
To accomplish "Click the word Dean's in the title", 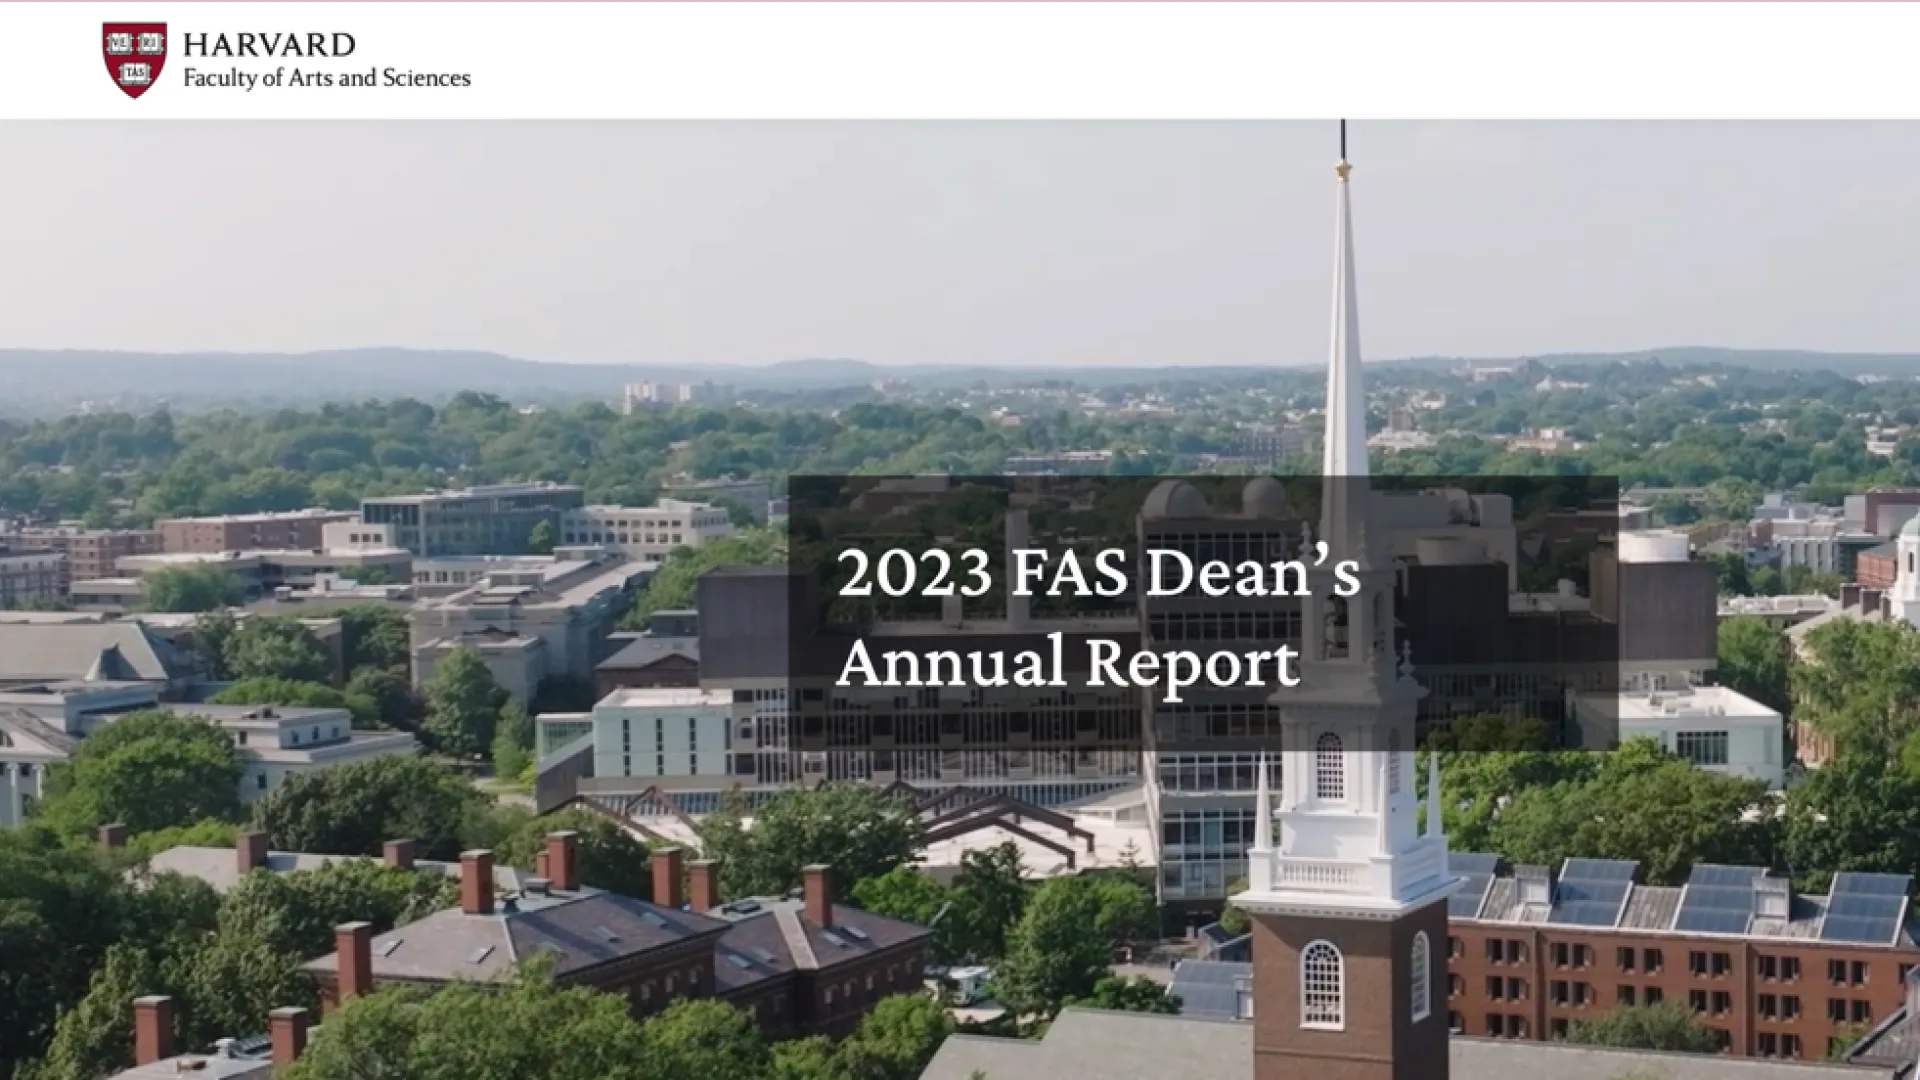I will pyautogui.click(x=1252, y=574).
